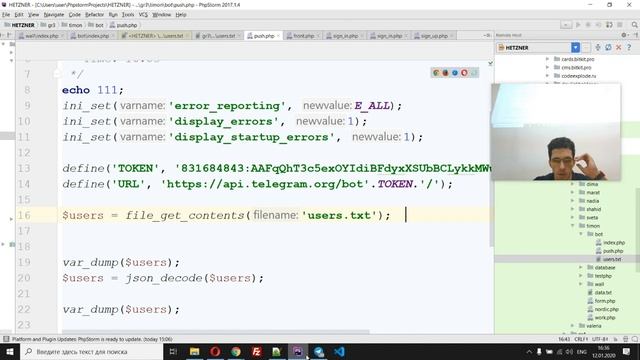Click the status bar tool-window icon

pos(6,339)
